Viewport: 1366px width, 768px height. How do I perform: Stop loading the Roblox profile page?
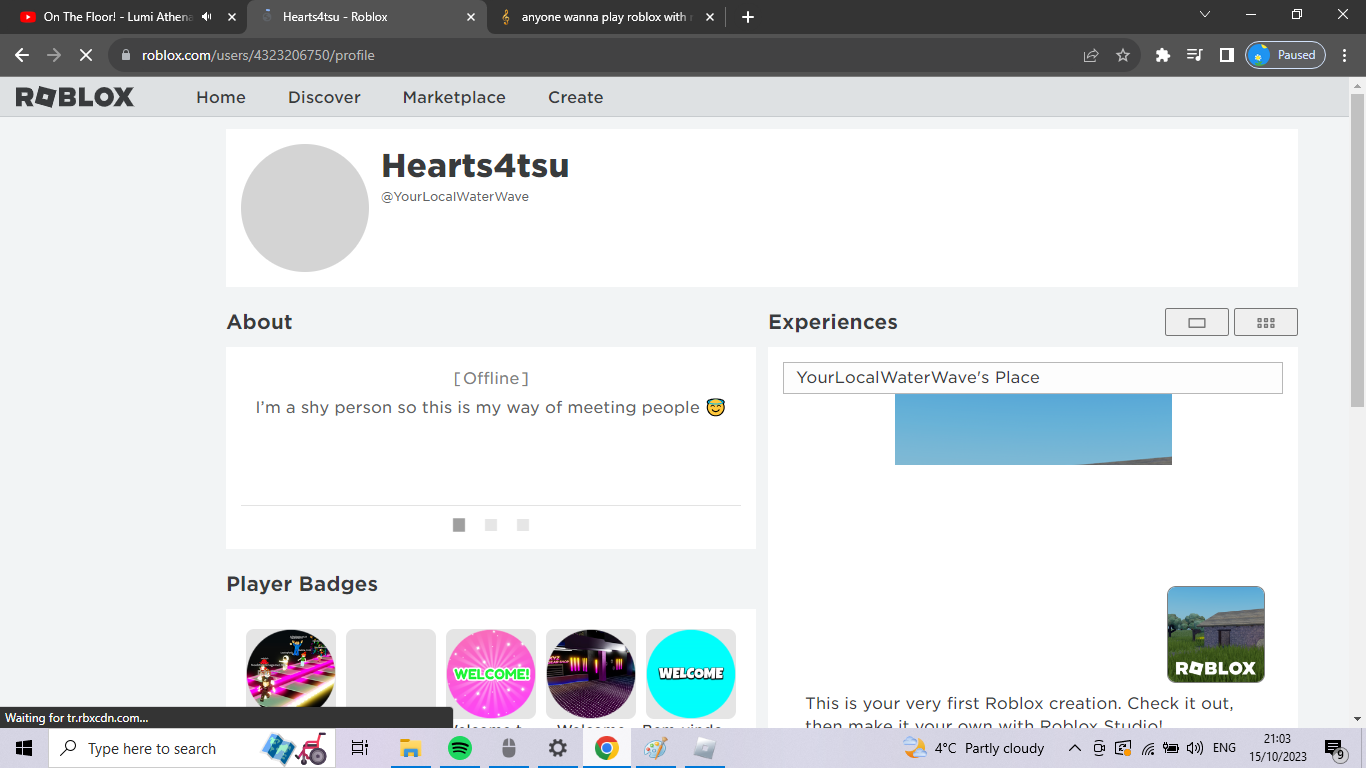(85, 55)
